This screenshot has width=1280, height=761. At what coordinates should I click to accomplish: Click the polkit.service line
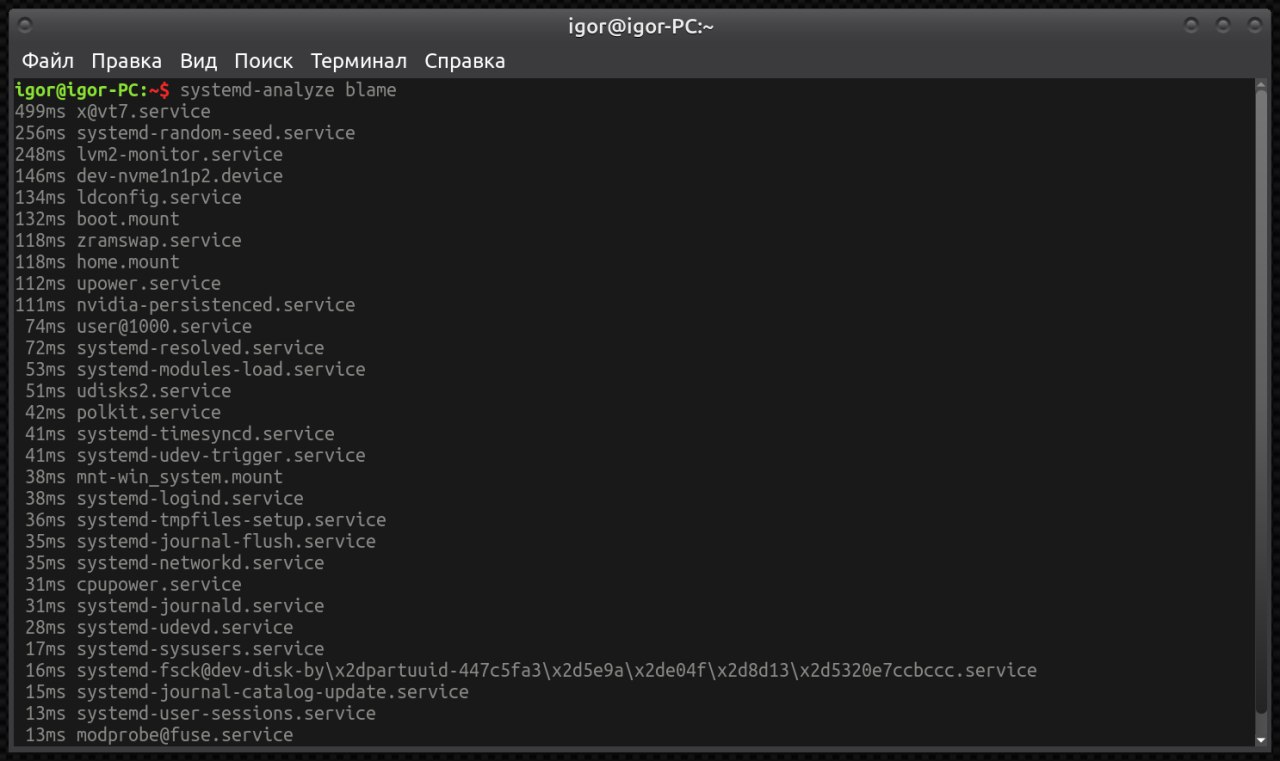pyautogui.click(x=123, y=413)
